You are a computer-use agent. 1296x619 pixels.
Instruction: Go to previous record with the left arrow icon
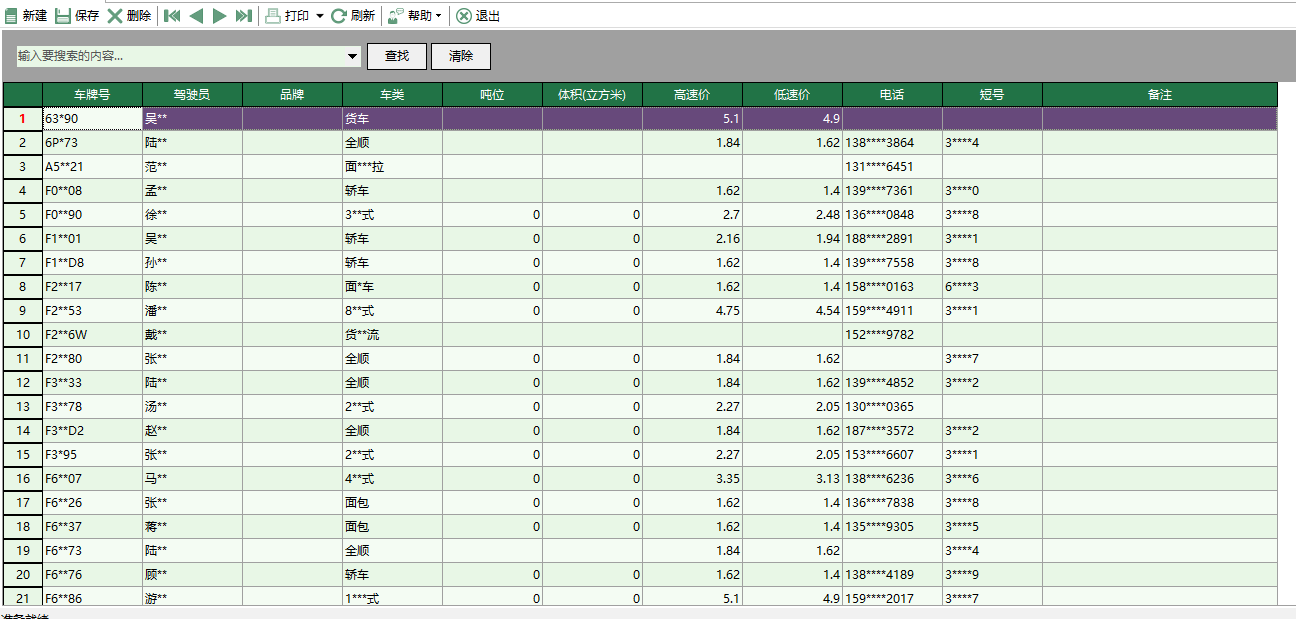pos(197,14)
